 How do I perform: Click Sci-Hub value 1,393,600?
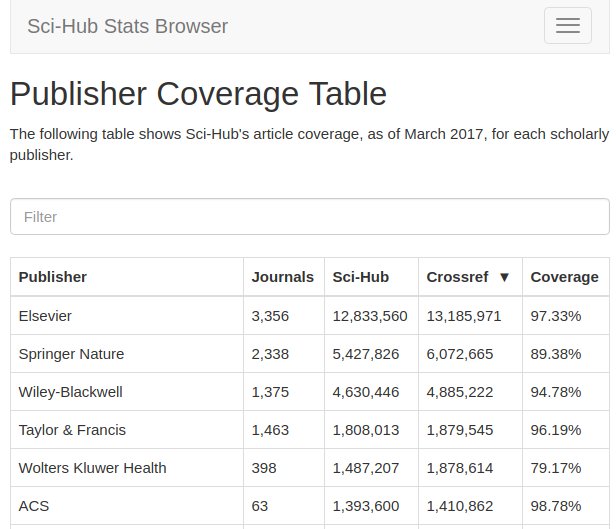(366, 507)
